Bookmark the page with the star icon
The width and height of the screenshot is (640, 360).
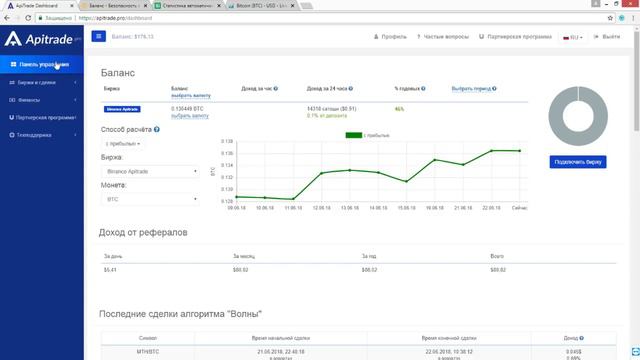(610, 18)
